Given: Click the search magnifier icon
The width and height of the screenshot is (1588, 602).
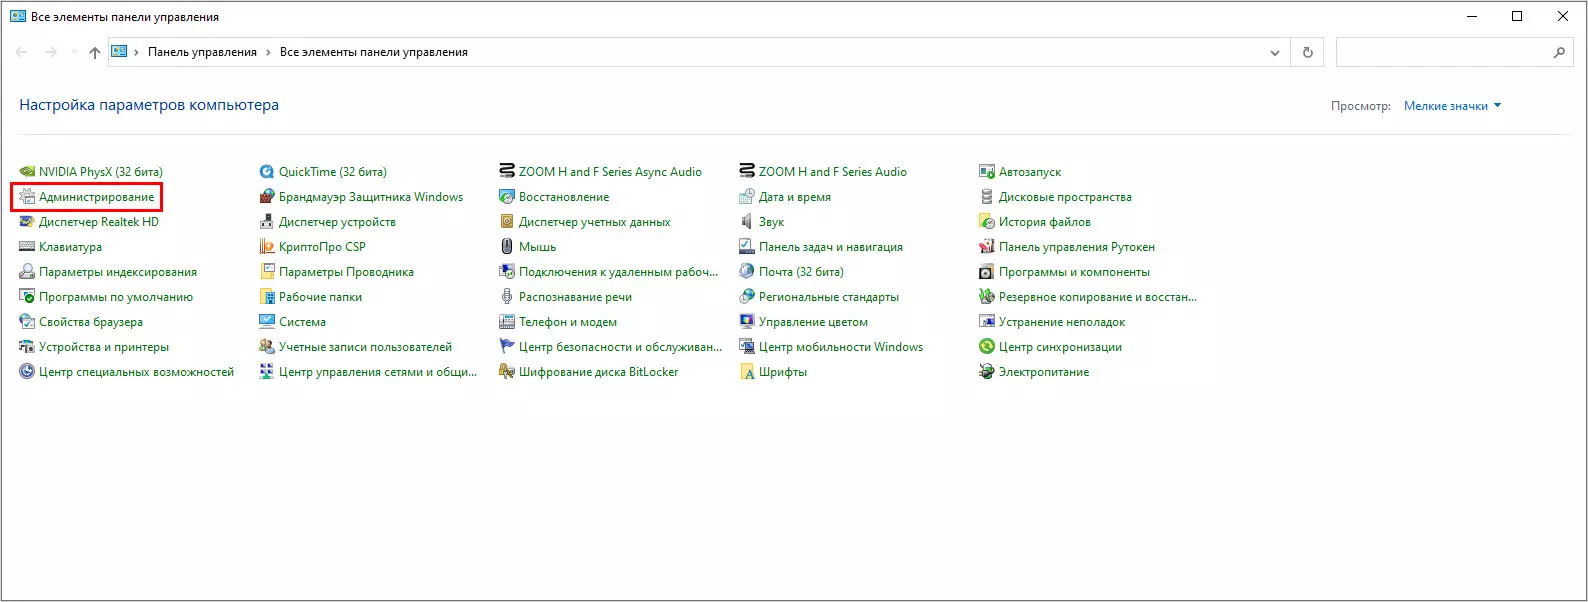Looking at the screenshot, I should coord(1559,53).
